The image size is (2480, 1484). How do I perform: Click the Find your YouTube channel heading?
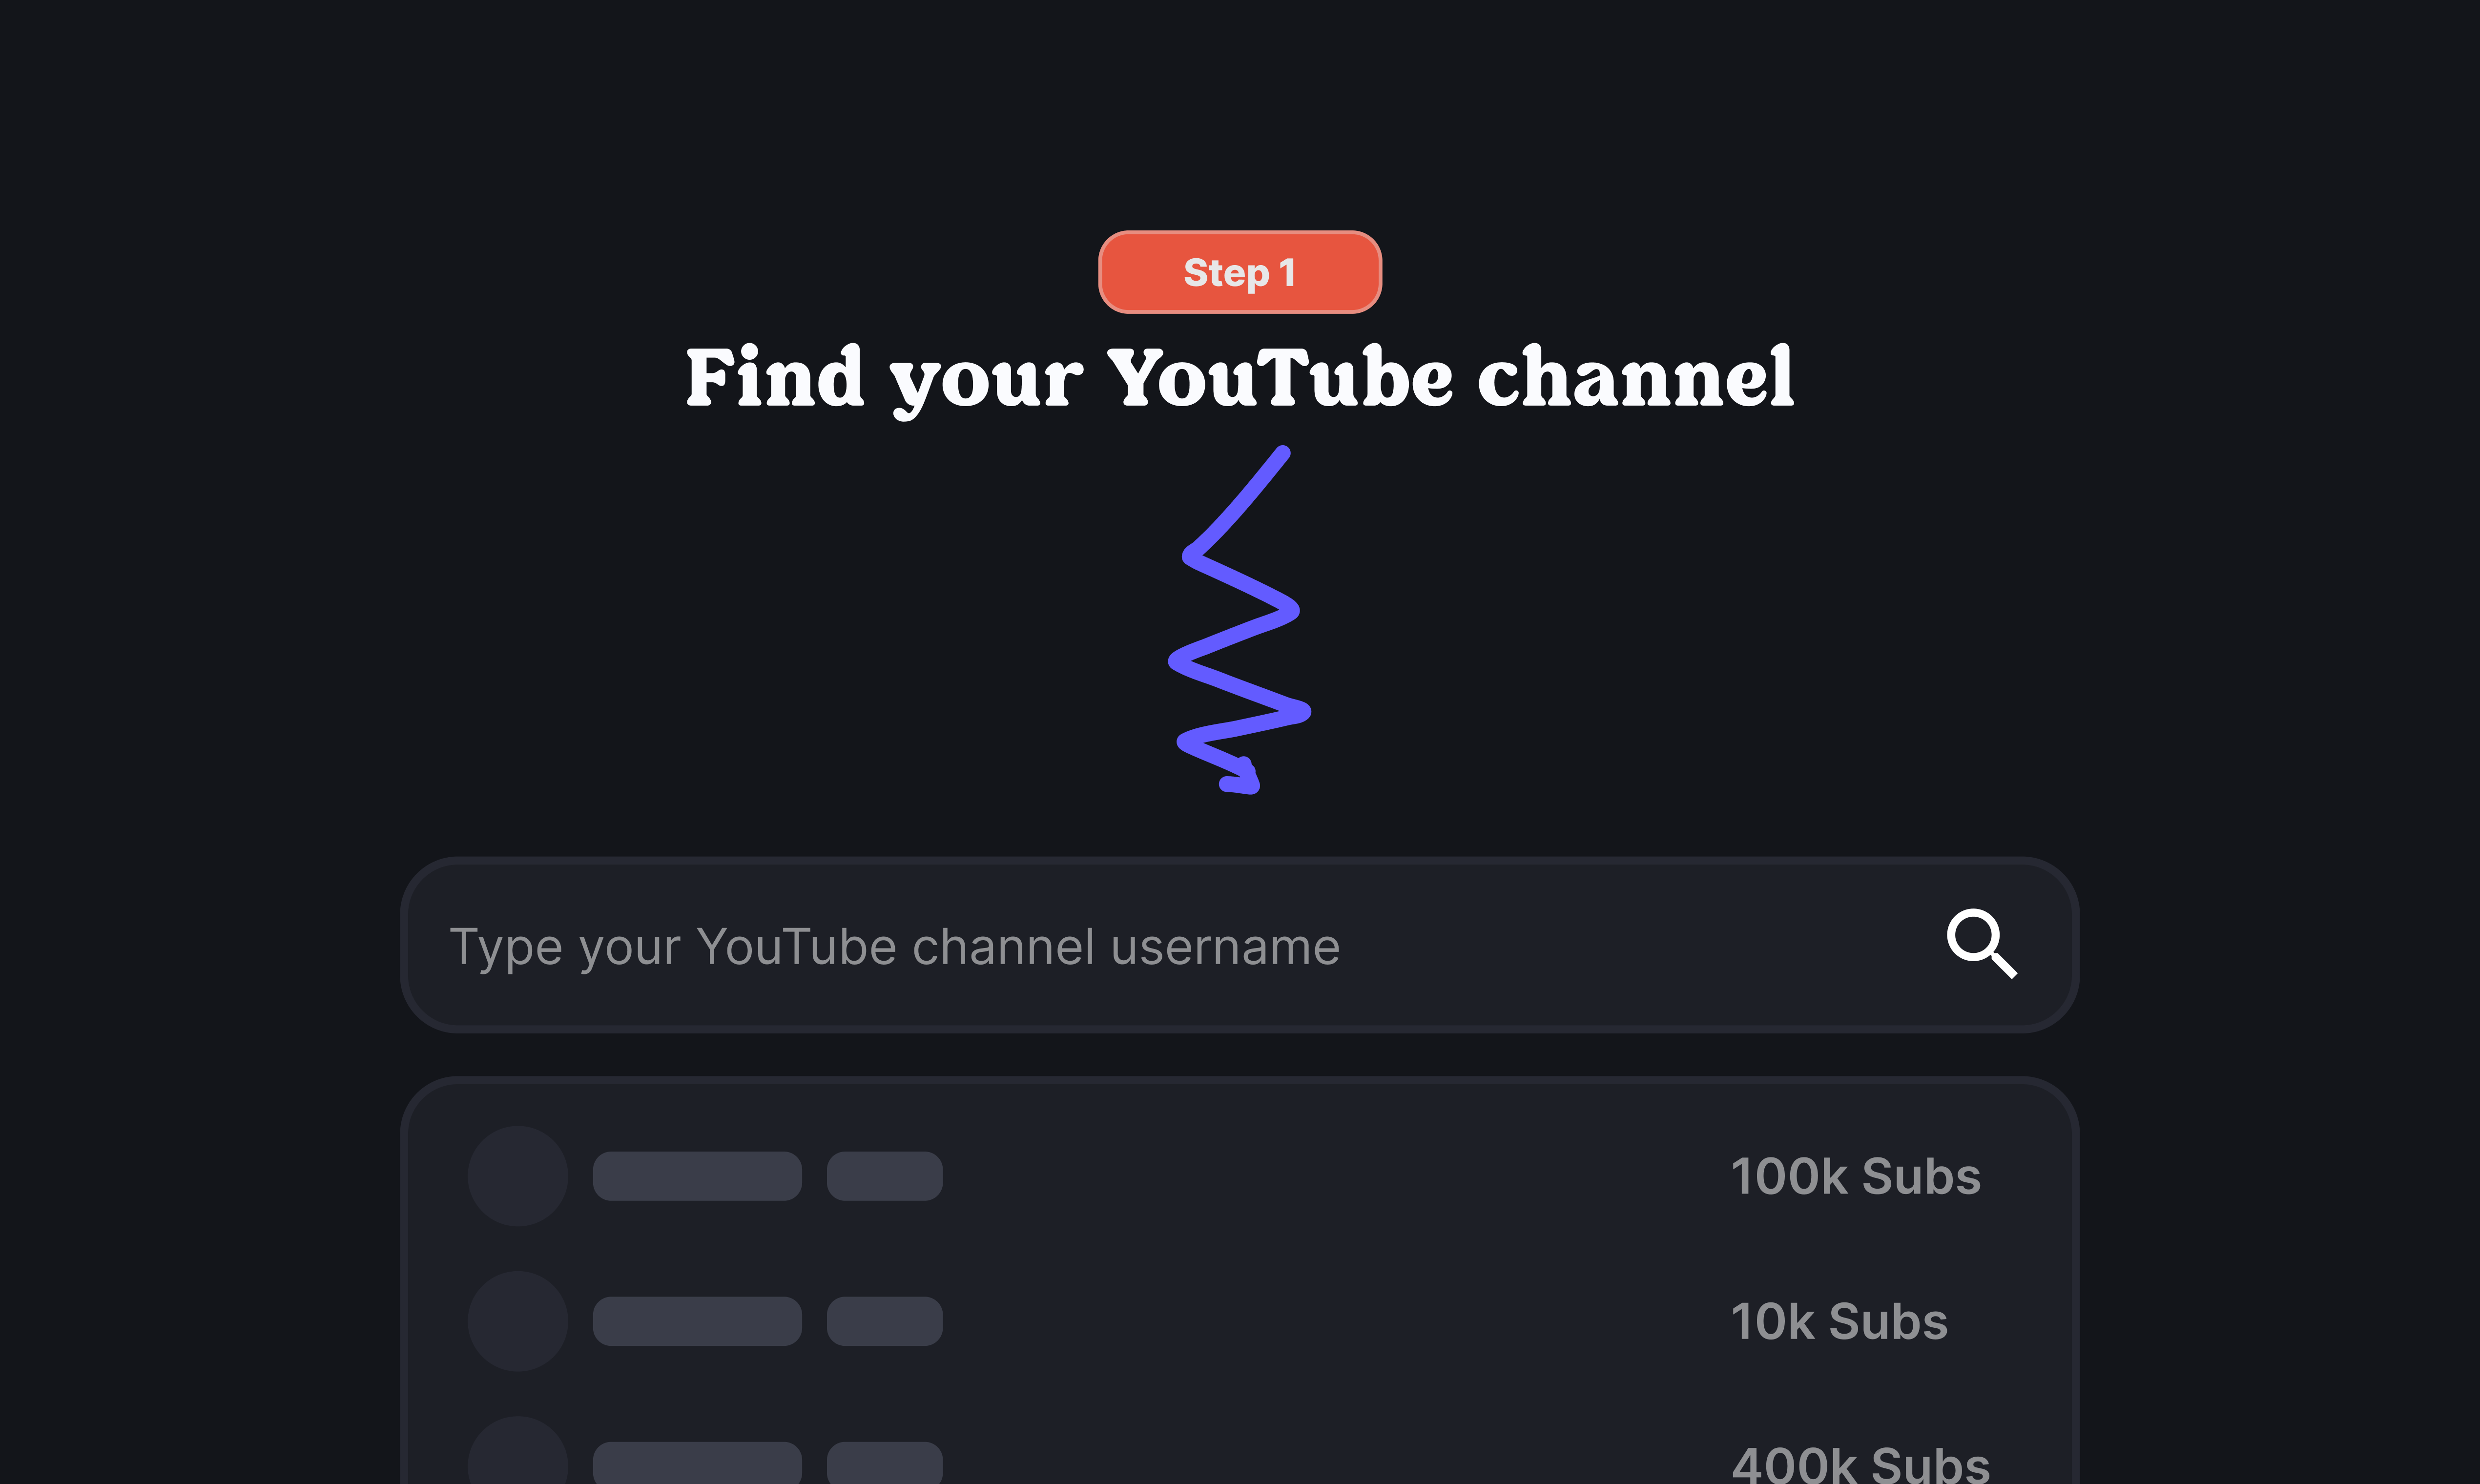point(1240,379)
